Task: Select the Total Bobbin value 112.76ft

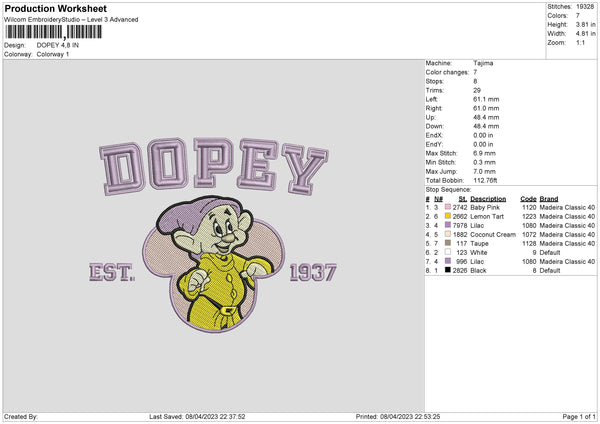Action: click(x=485, y=180)
